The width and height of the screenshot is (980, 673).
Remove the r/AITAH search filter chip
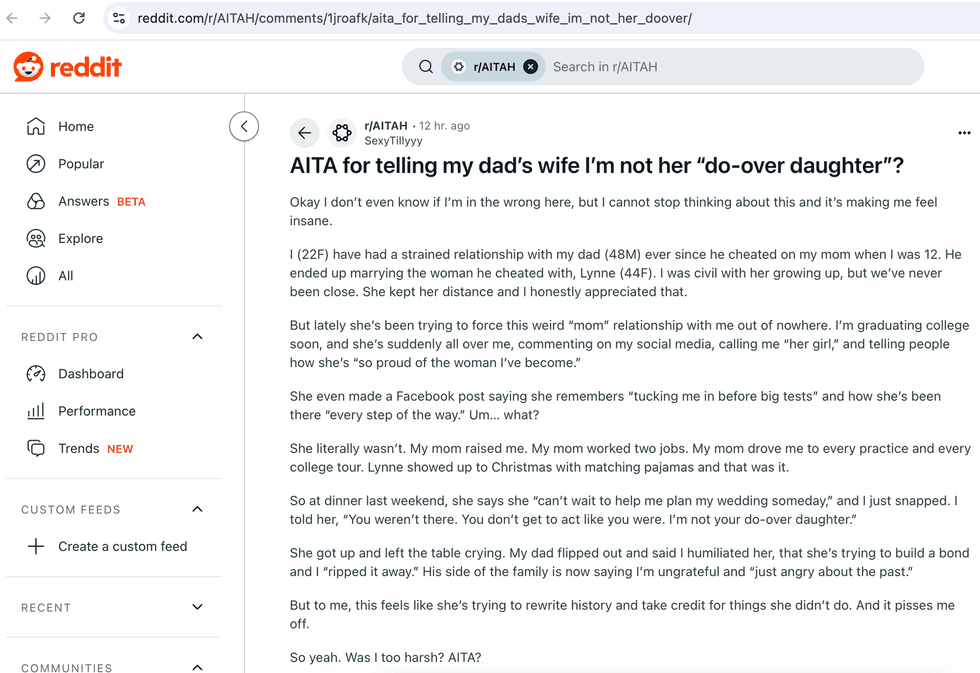pyautogui.click(x=531, y=67)
